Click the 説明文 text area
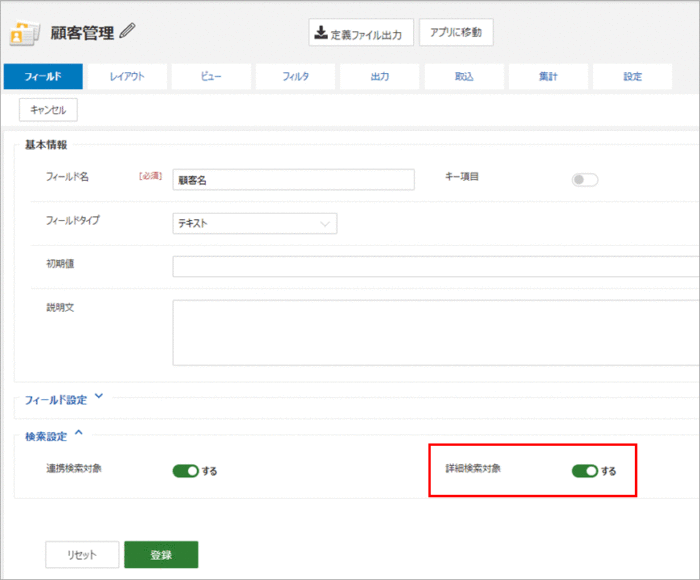 click(436, 333)
